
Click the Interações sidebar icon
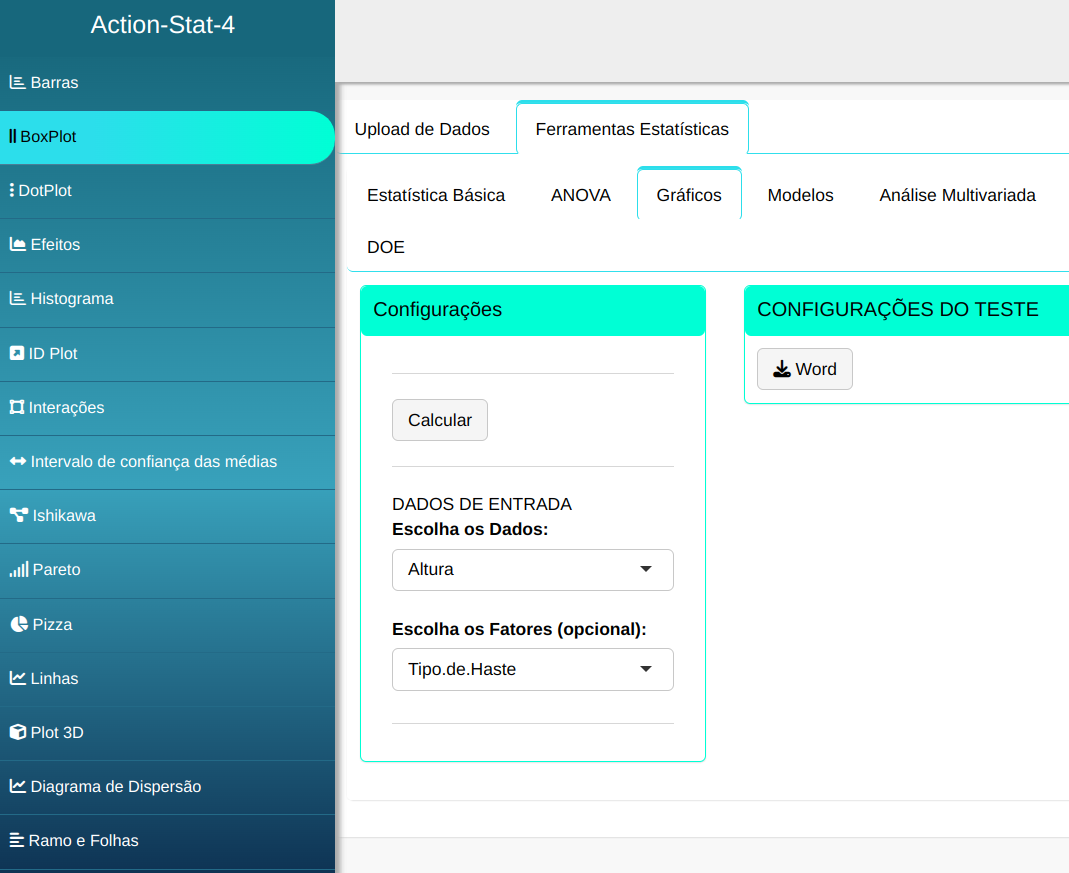(x=17, y=407)
